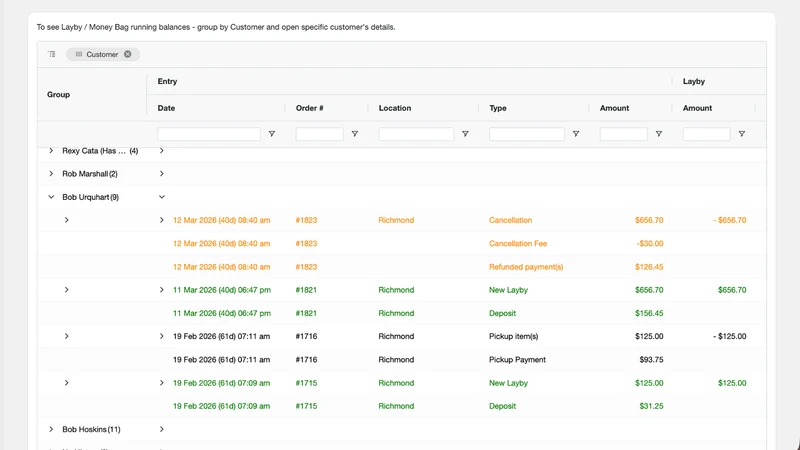Expand Rob Marshall entry column chevron
The height and width of the screenshot is (450, 800).
click(161, 173)
